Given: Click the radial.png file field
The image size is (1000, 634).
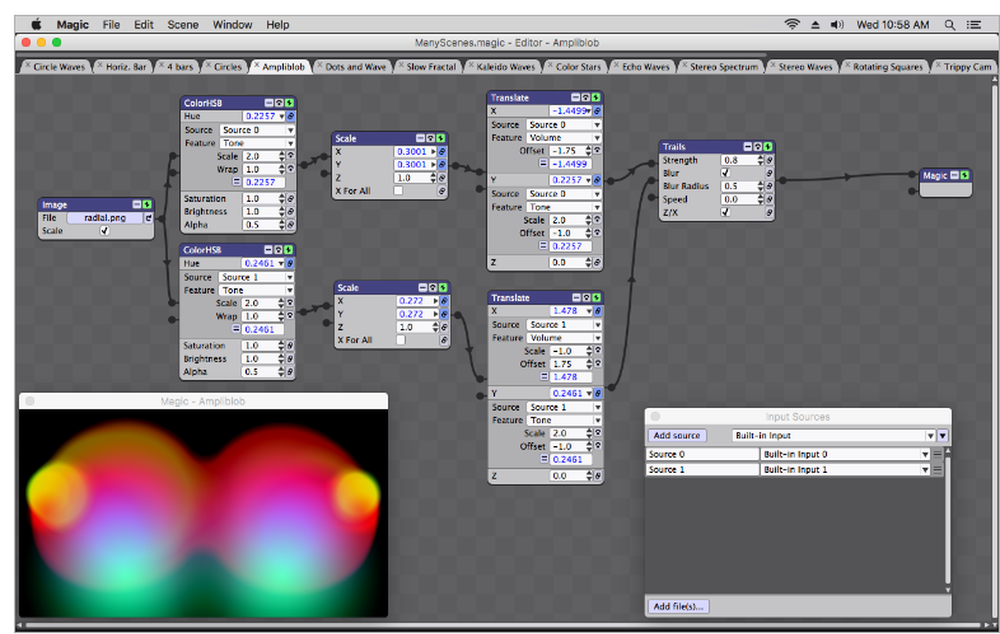Looking at the screenshot, I should click(x=105, y=217).
